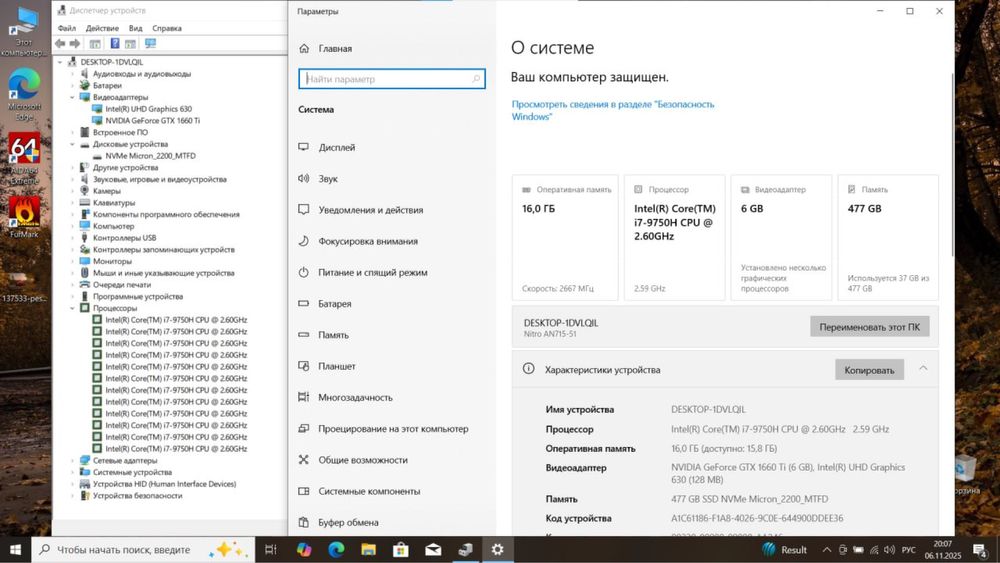This screenshot has height=563, width=1000.
Task: Click the monitor scan icon in Device Manager toolbar
Action: coord(151,44)
